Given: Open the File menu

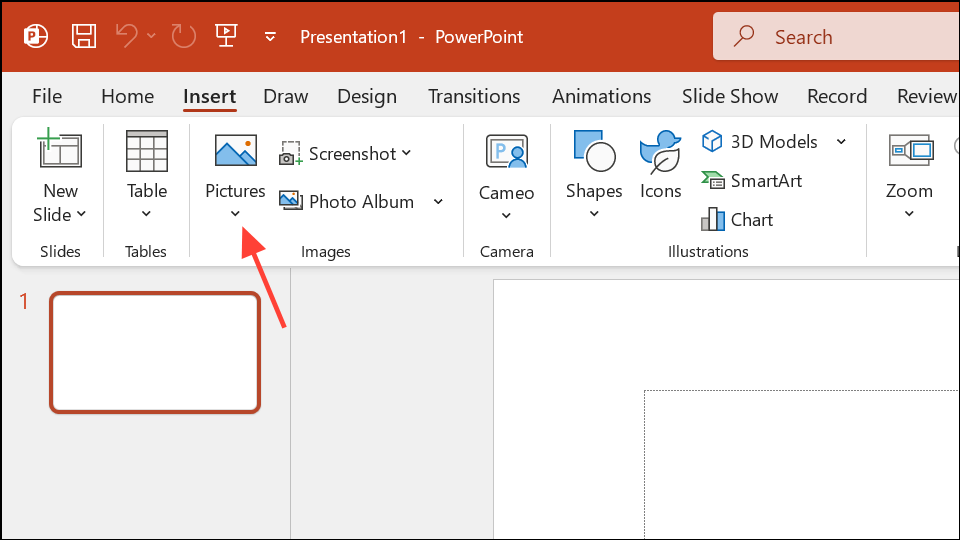Looking at the screenshot, I should click(x=47, y=96).
